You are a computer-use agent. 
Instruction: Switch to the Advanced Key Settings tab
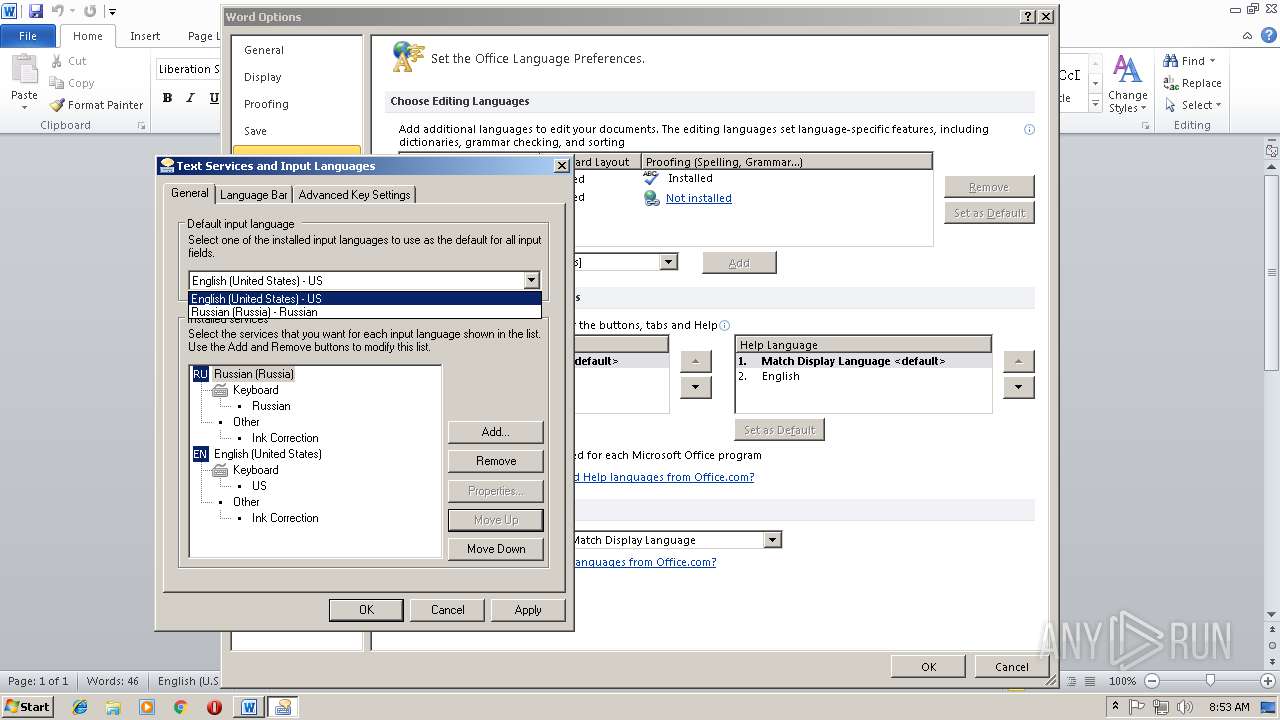pyautogui.click(x=354, y=195)
